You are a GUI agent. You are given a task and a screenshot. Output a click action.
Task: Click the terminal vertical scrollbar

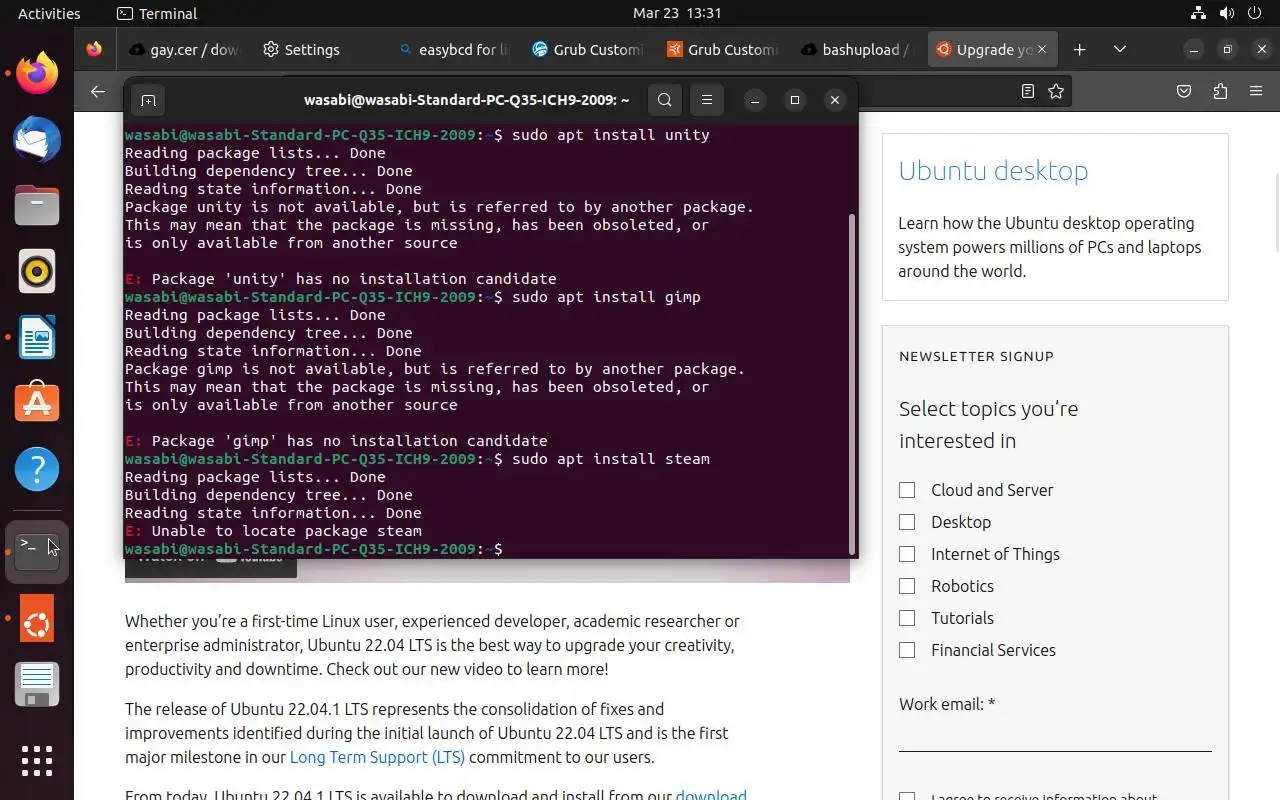852,383
